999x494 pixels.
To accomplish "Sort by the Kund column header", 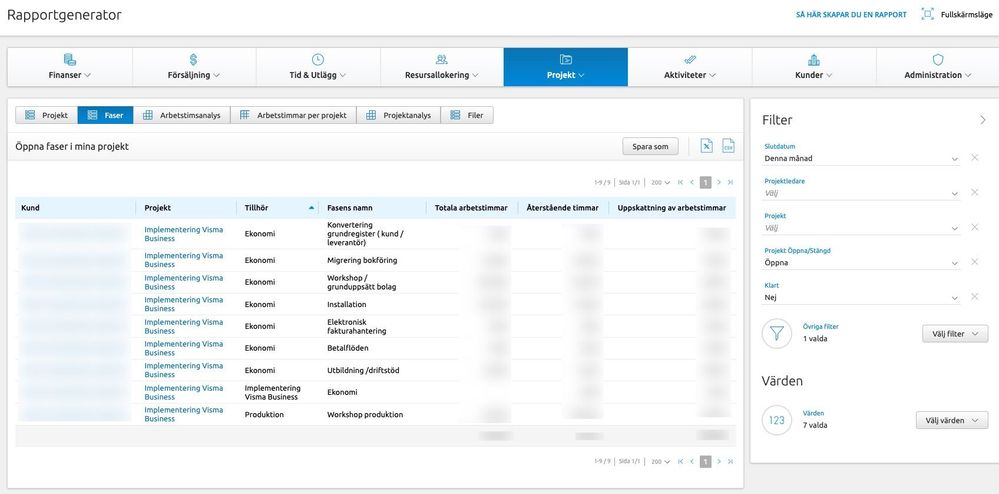I will [75, 208].
